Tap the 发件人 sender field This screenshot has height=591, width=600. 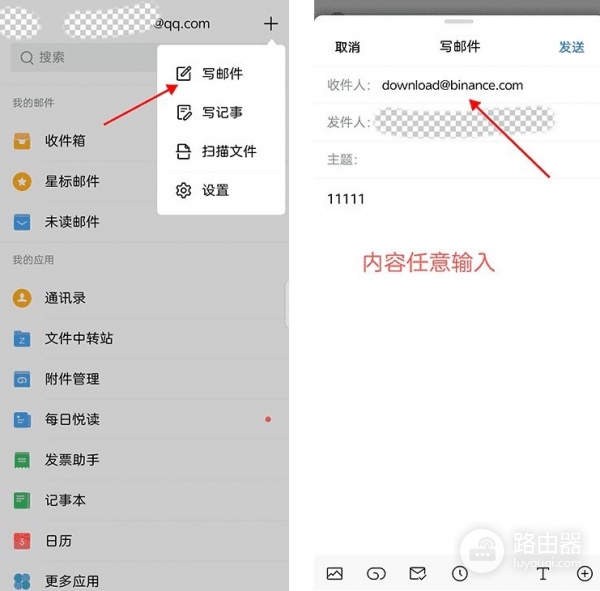pyautogui.click(x=457, y=122)
